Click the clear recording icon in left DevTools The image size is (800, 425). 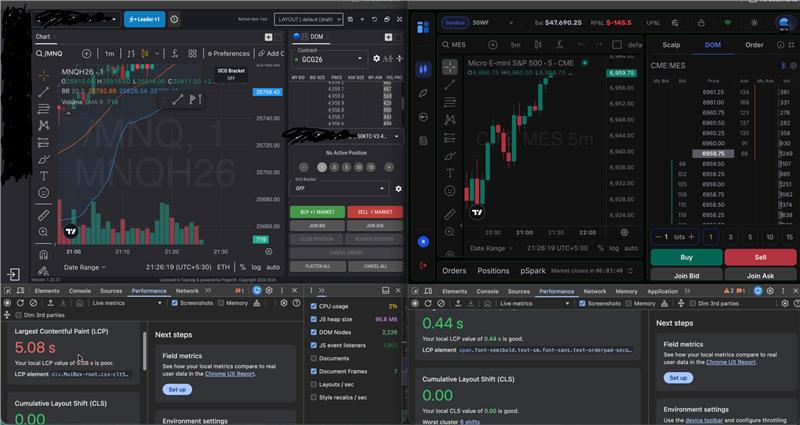[x=33, y=303]
